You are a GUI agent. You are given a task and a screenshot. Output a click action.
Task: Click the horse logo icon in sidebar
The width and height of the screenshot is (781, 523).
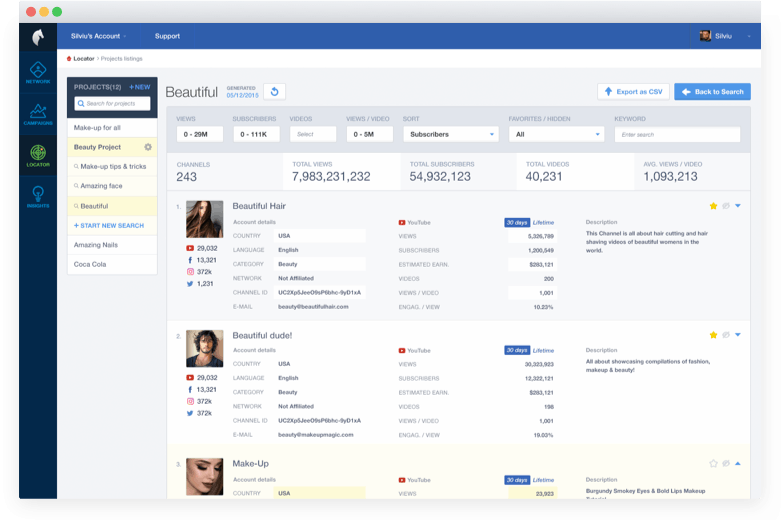pos(38,37)
